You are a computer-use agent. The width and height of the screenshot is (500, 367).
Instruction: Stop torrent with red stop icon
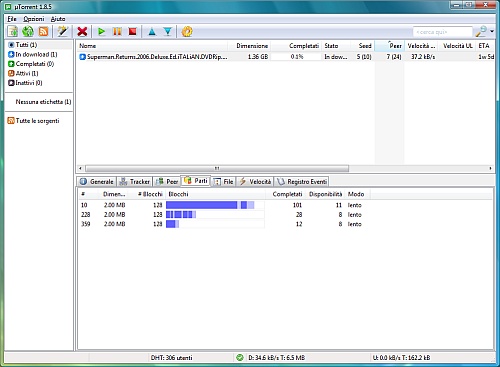pos(133,32)
